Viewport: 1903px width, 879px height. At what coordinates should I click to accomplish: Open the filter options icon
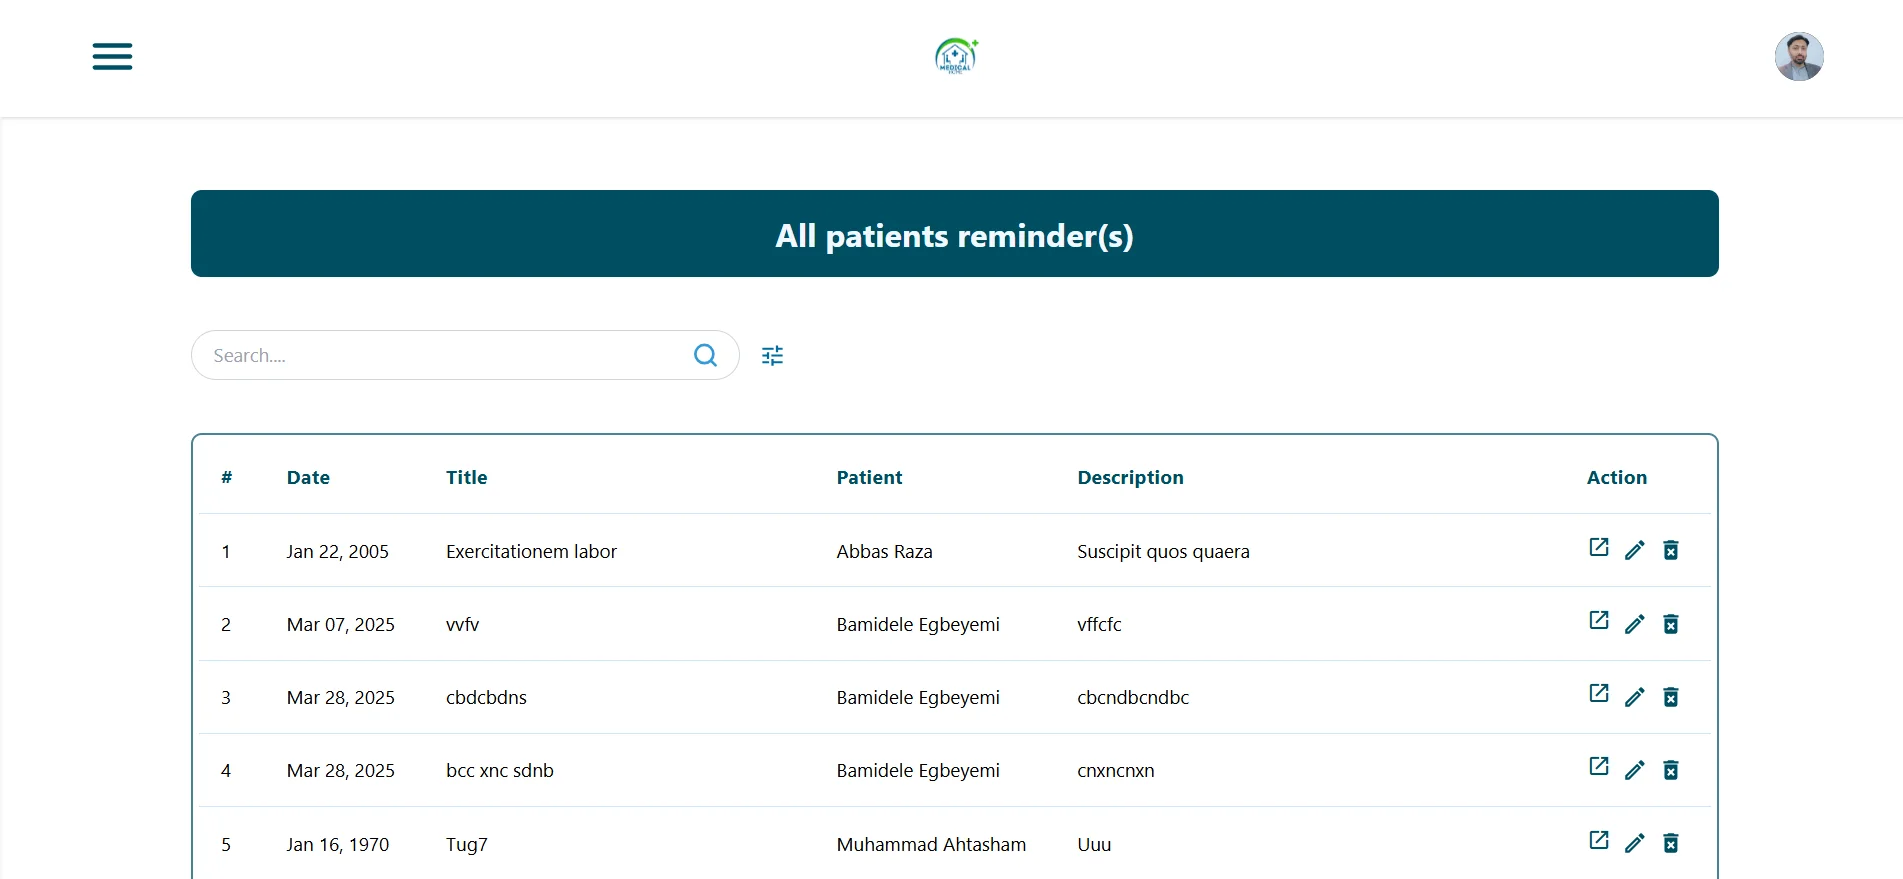[x=772, y=355]
